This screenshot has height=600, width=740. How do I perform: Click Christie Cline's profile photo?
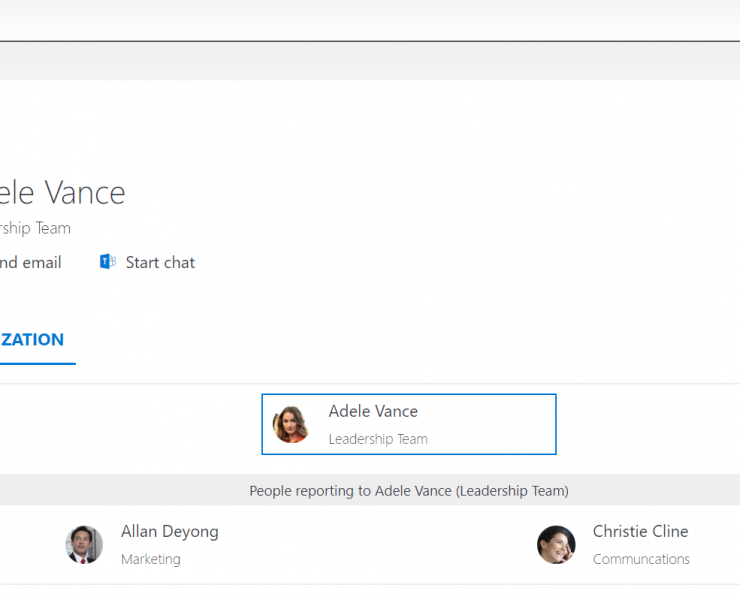[556, 545]
